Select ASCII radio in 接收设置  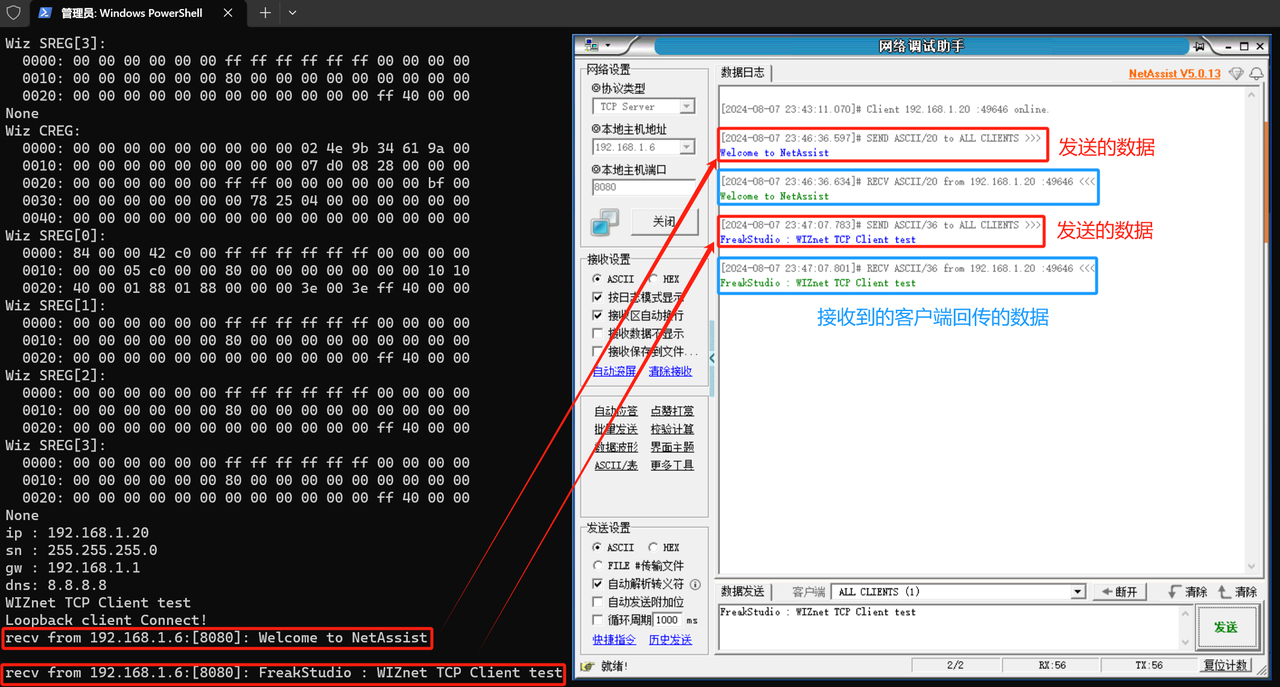[x=598, y=279]
